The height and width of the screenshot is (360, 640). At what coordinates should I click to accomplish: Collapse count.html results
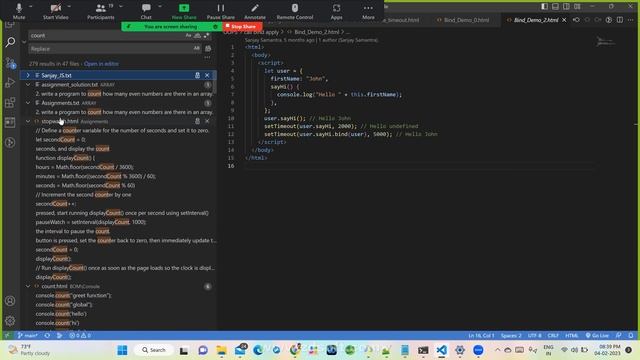(28, 286)
